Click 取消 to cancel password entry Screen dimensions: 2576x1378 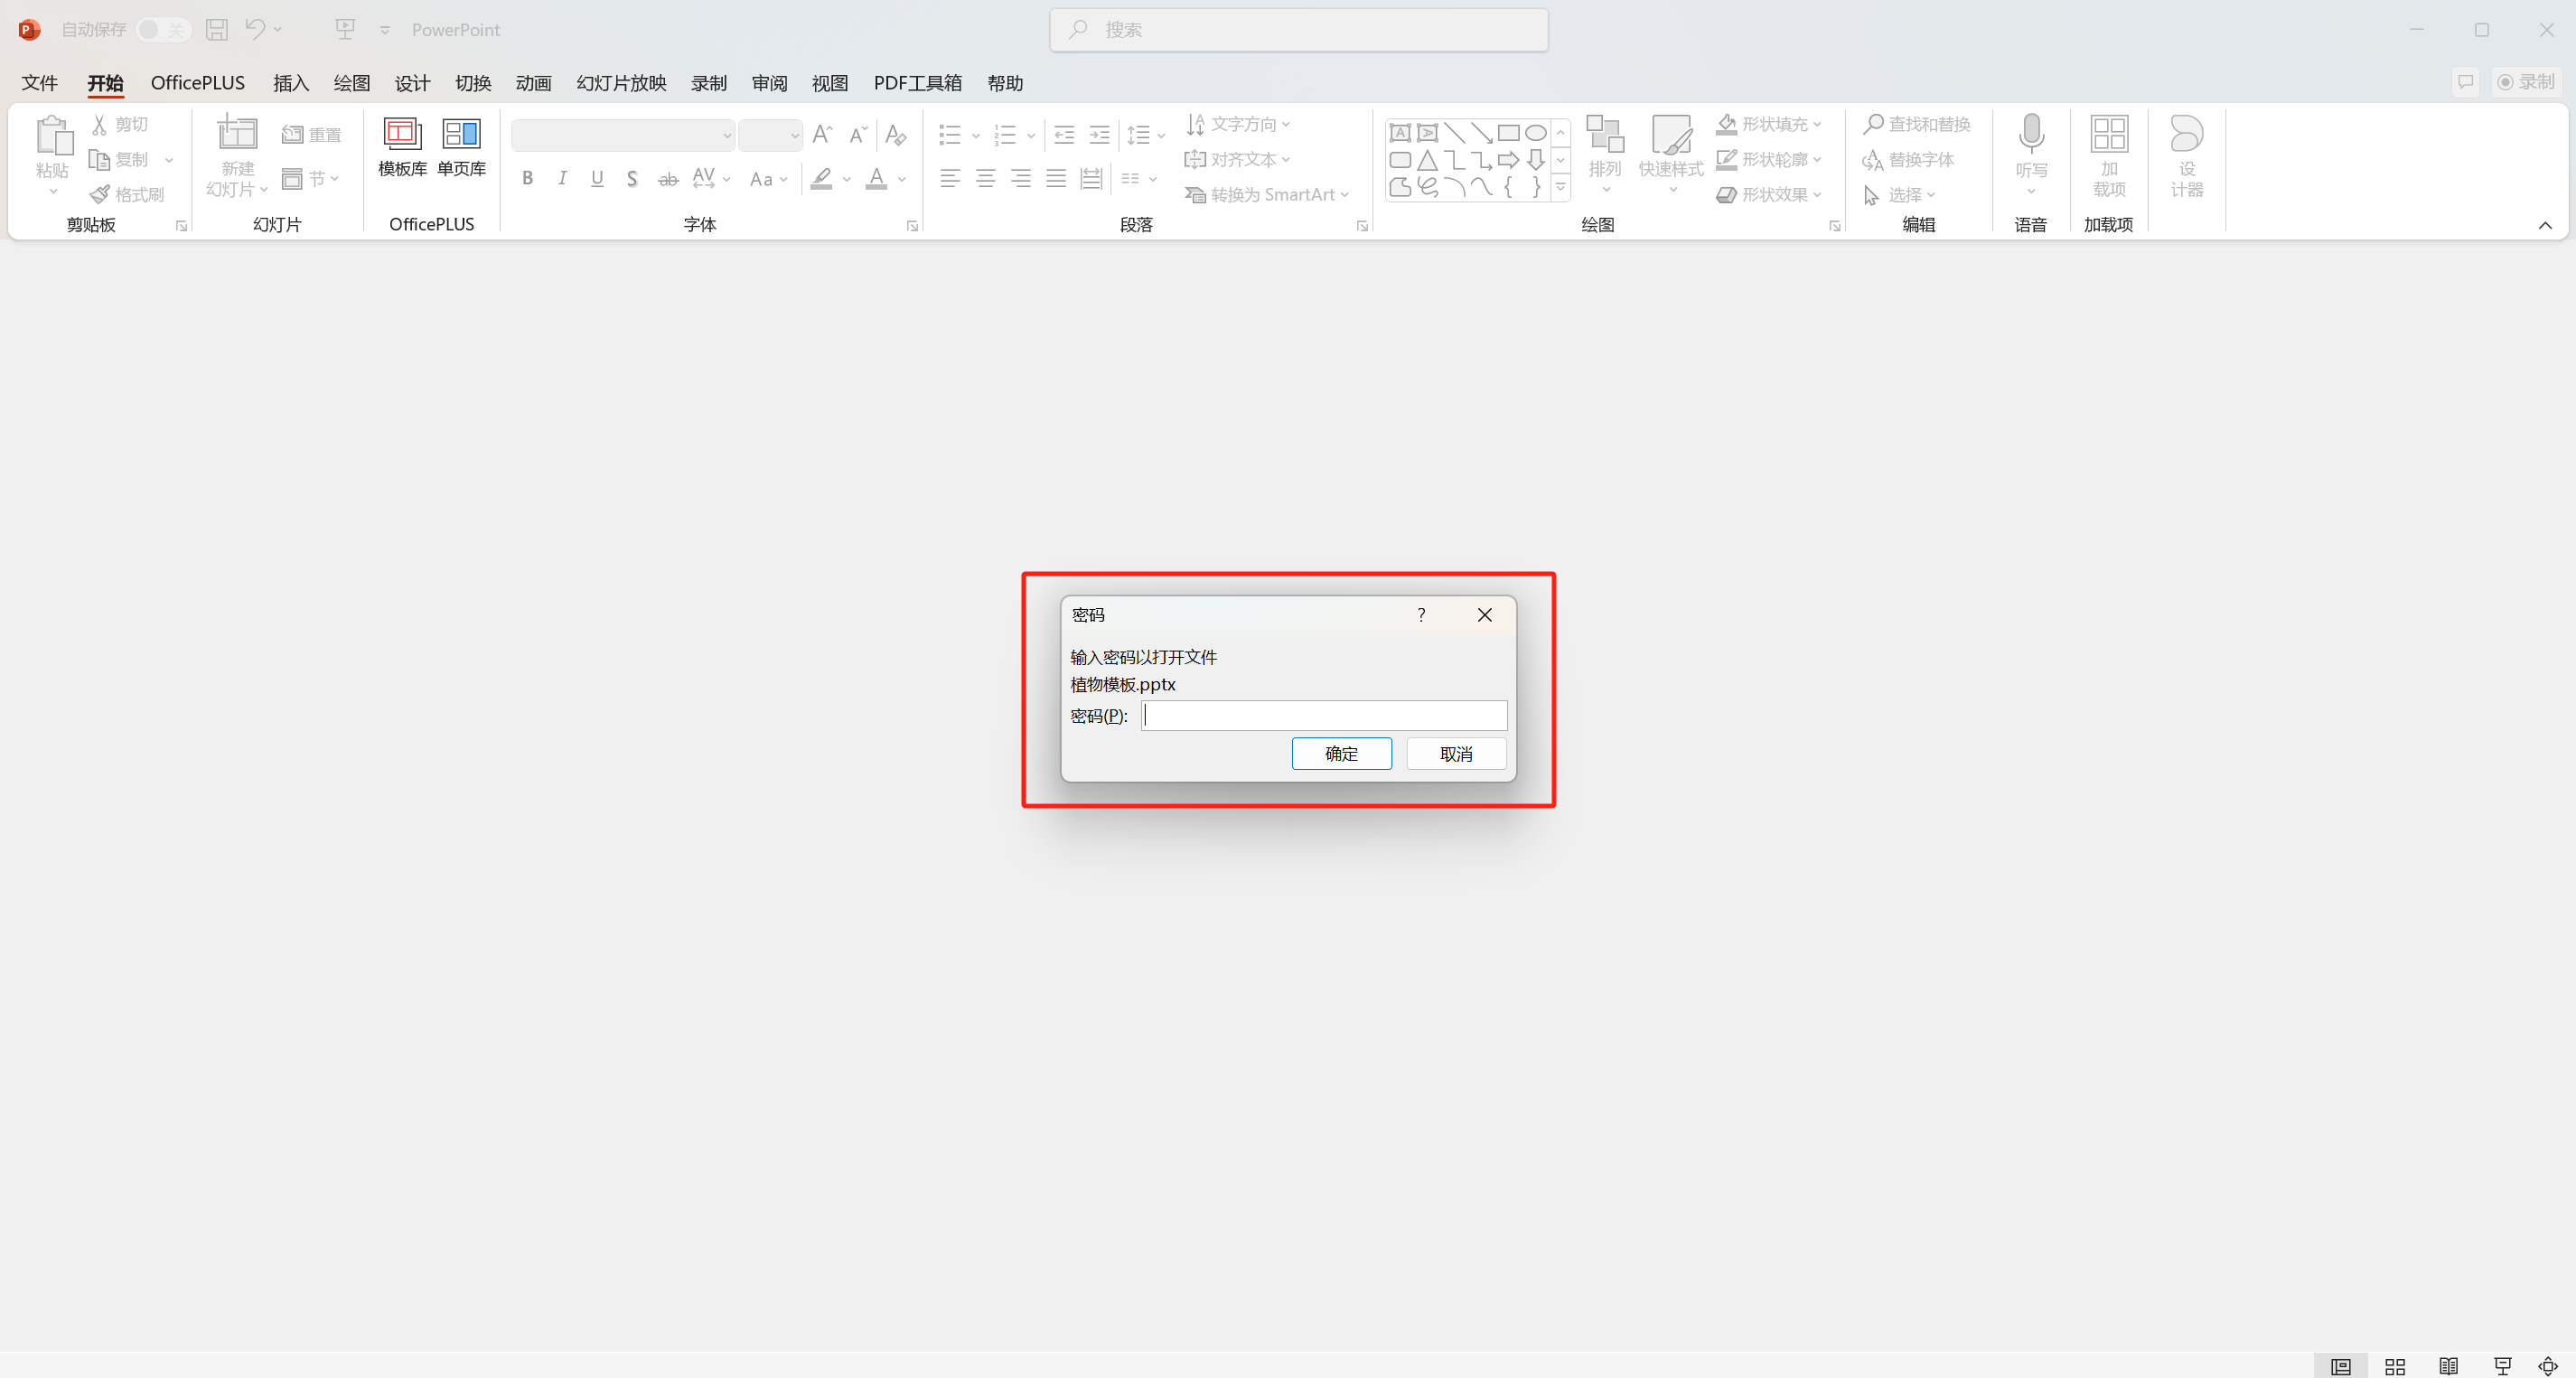click(x=1455, y=753)
